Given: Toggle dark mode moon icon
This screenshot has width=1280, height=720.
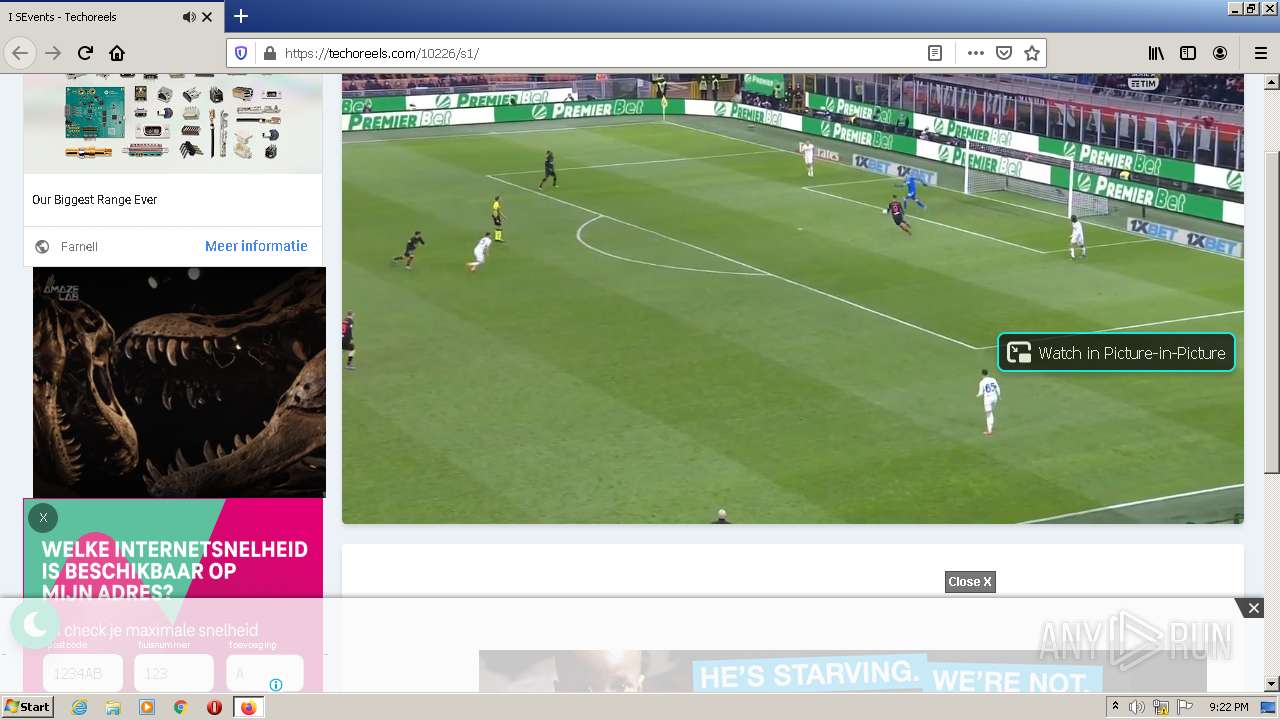Looking at the screenshot, I should tap(35, 625).
